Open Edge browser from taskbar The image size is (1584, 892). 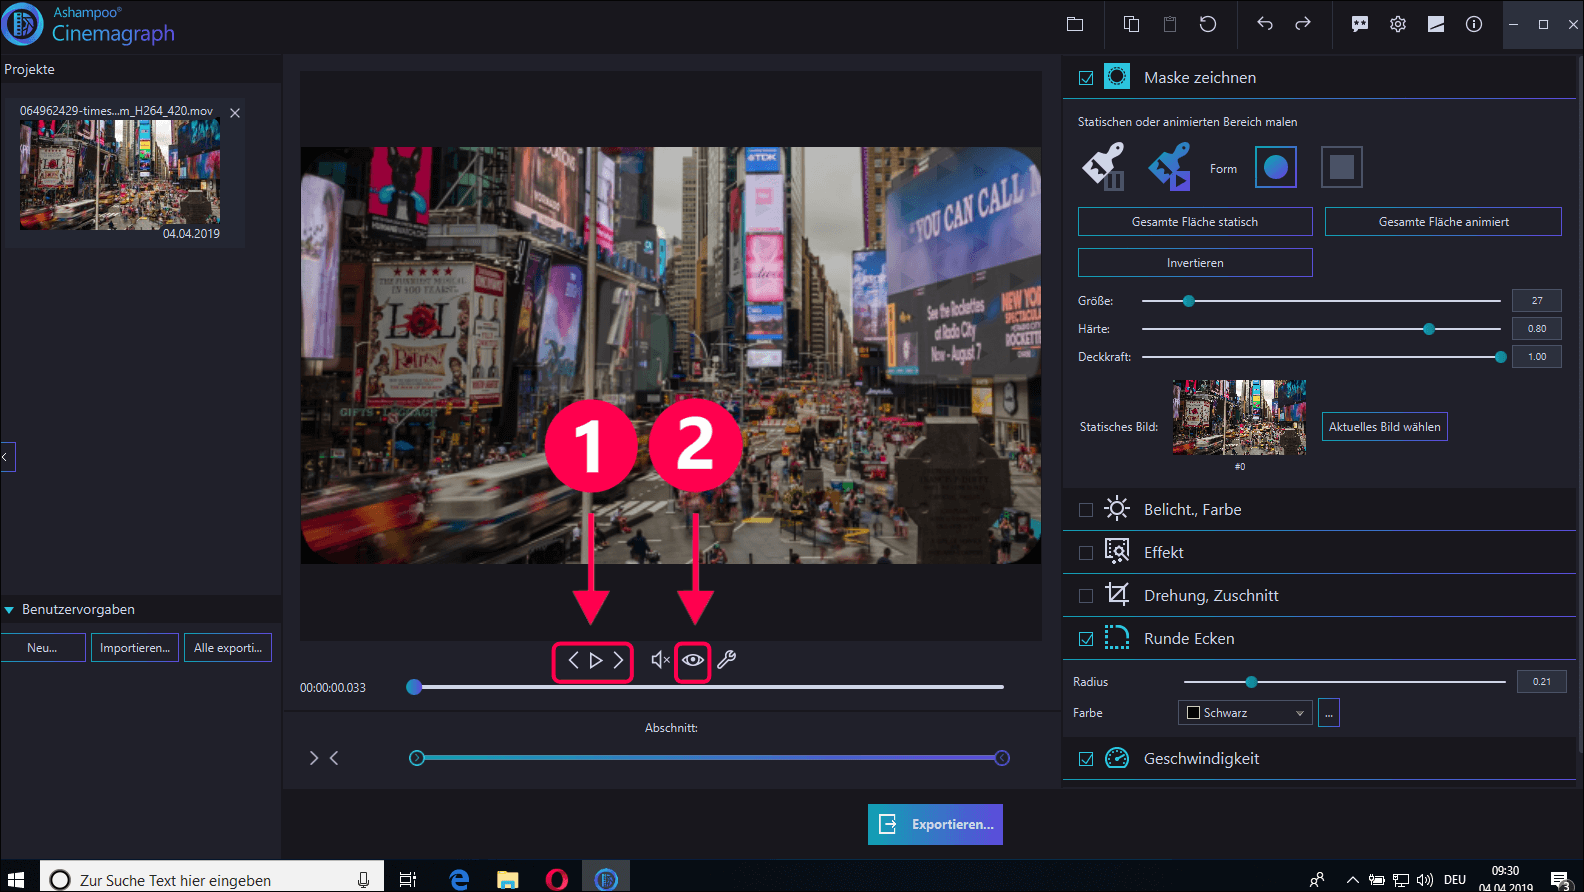[x=459, y=879]
